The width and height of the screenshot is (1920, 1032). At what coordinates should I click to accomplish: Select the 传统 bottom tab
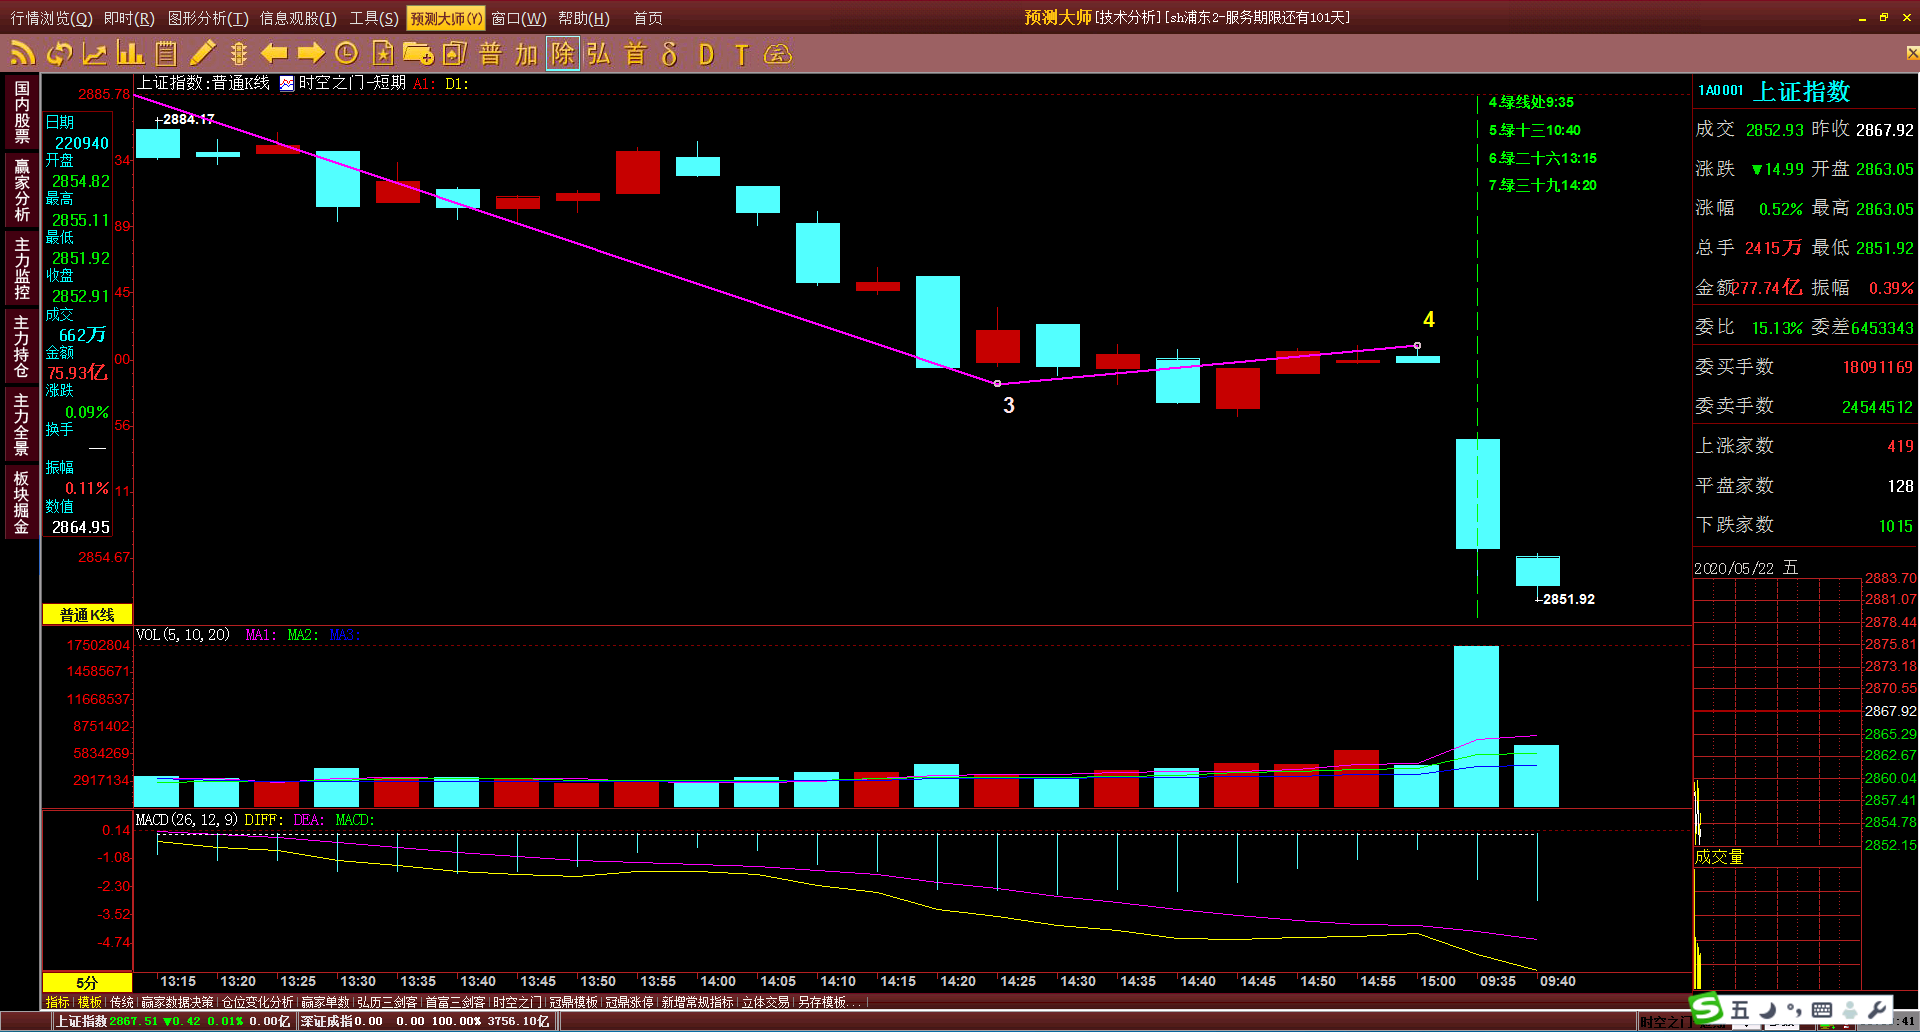point(122,1002)
